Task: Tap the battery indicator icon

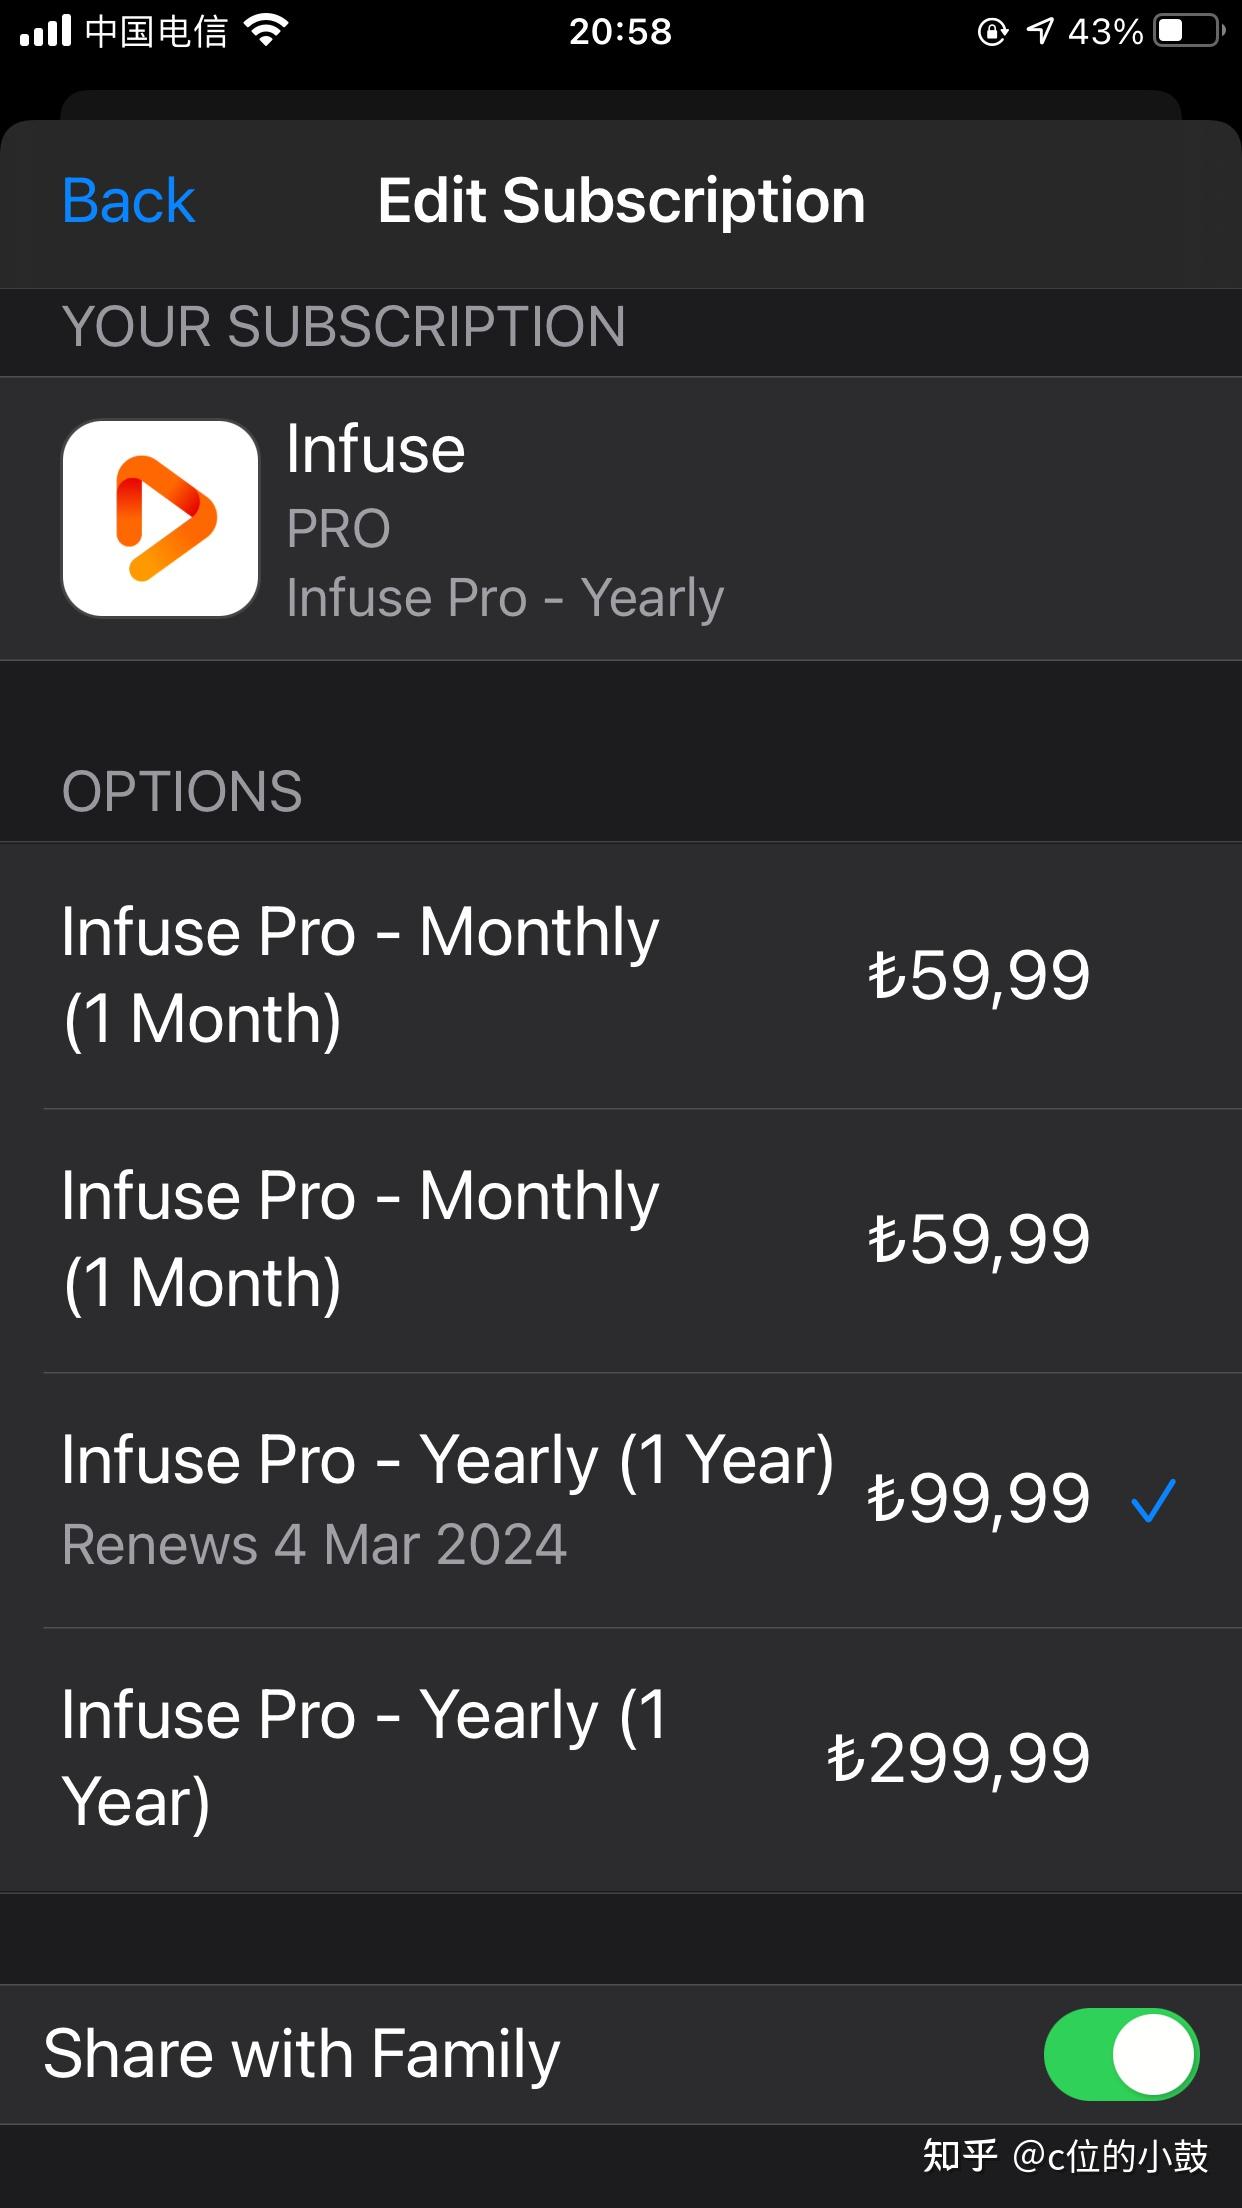Action: [x=1188, y=32]
